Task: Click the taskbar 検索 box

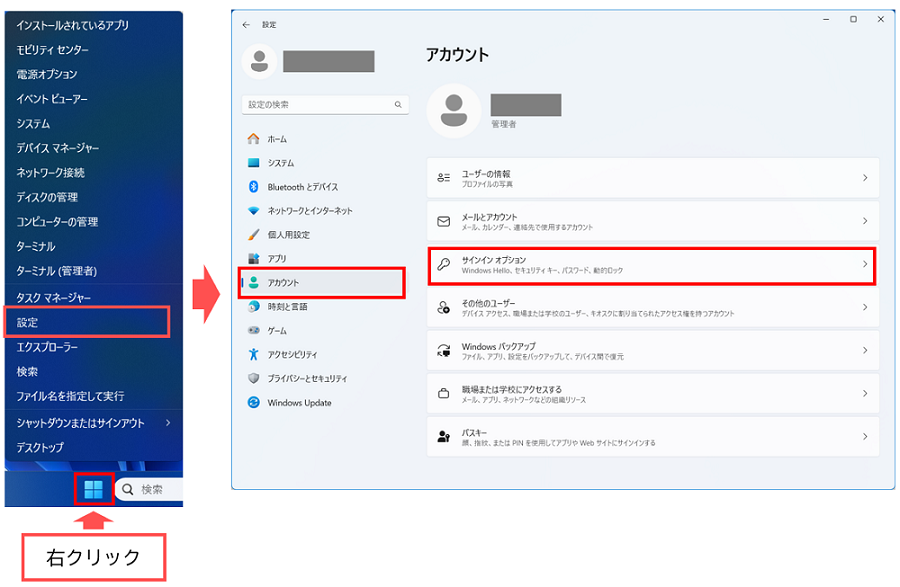Action: pyautogui.click(x=149, y=489)
